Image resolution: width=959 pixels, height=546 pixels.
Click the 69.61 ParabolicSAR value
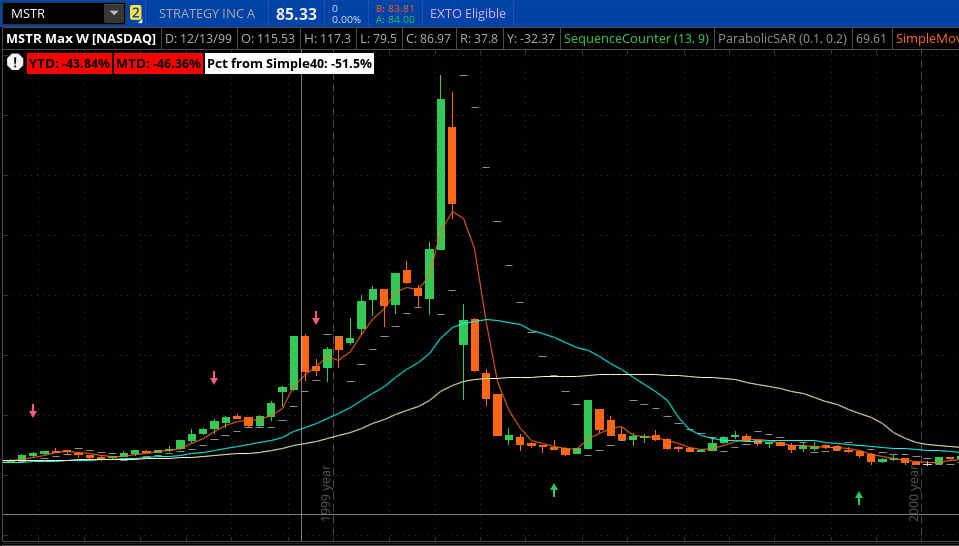click(x=871, y=39)
